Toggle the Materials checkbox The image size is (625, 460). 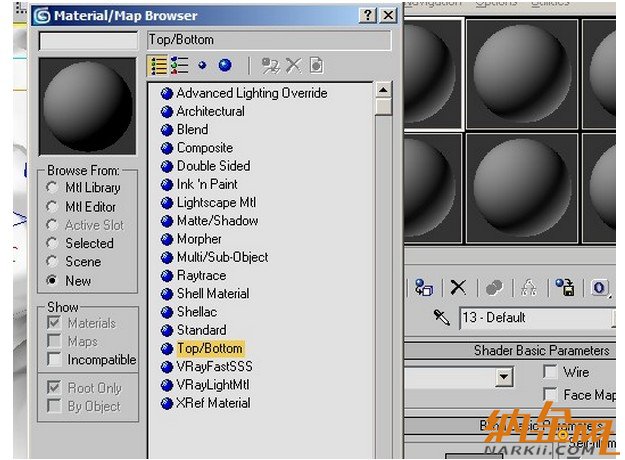54,323
